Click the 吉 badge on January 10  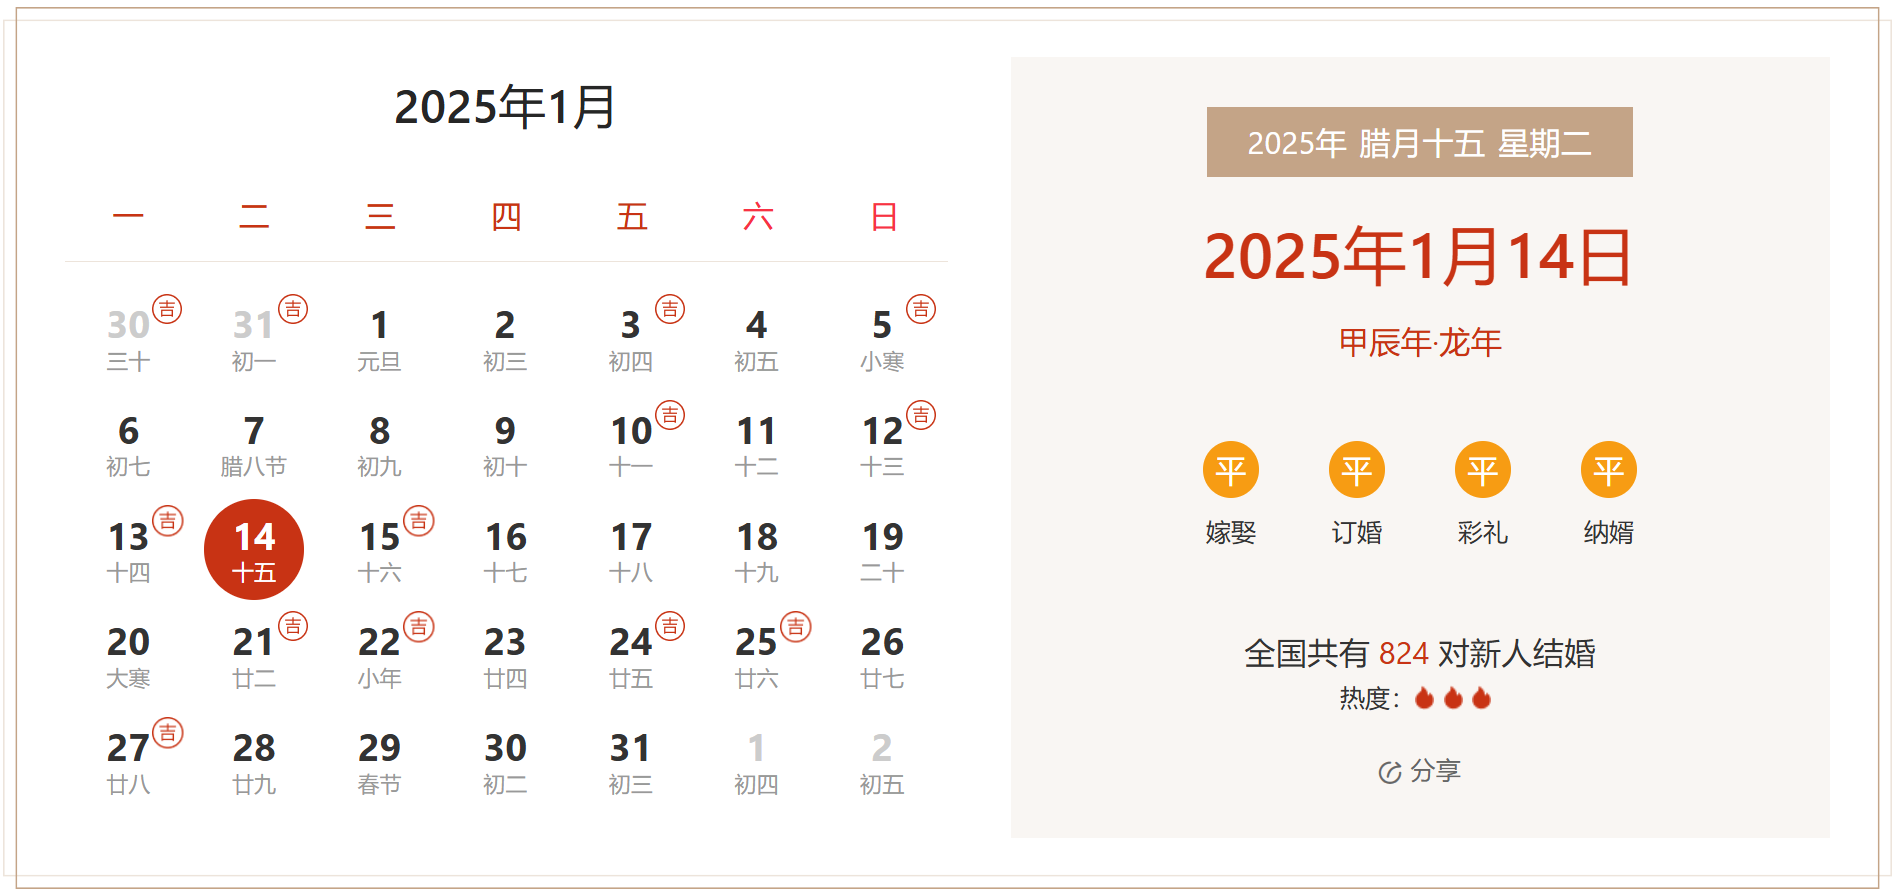[670, 415]
